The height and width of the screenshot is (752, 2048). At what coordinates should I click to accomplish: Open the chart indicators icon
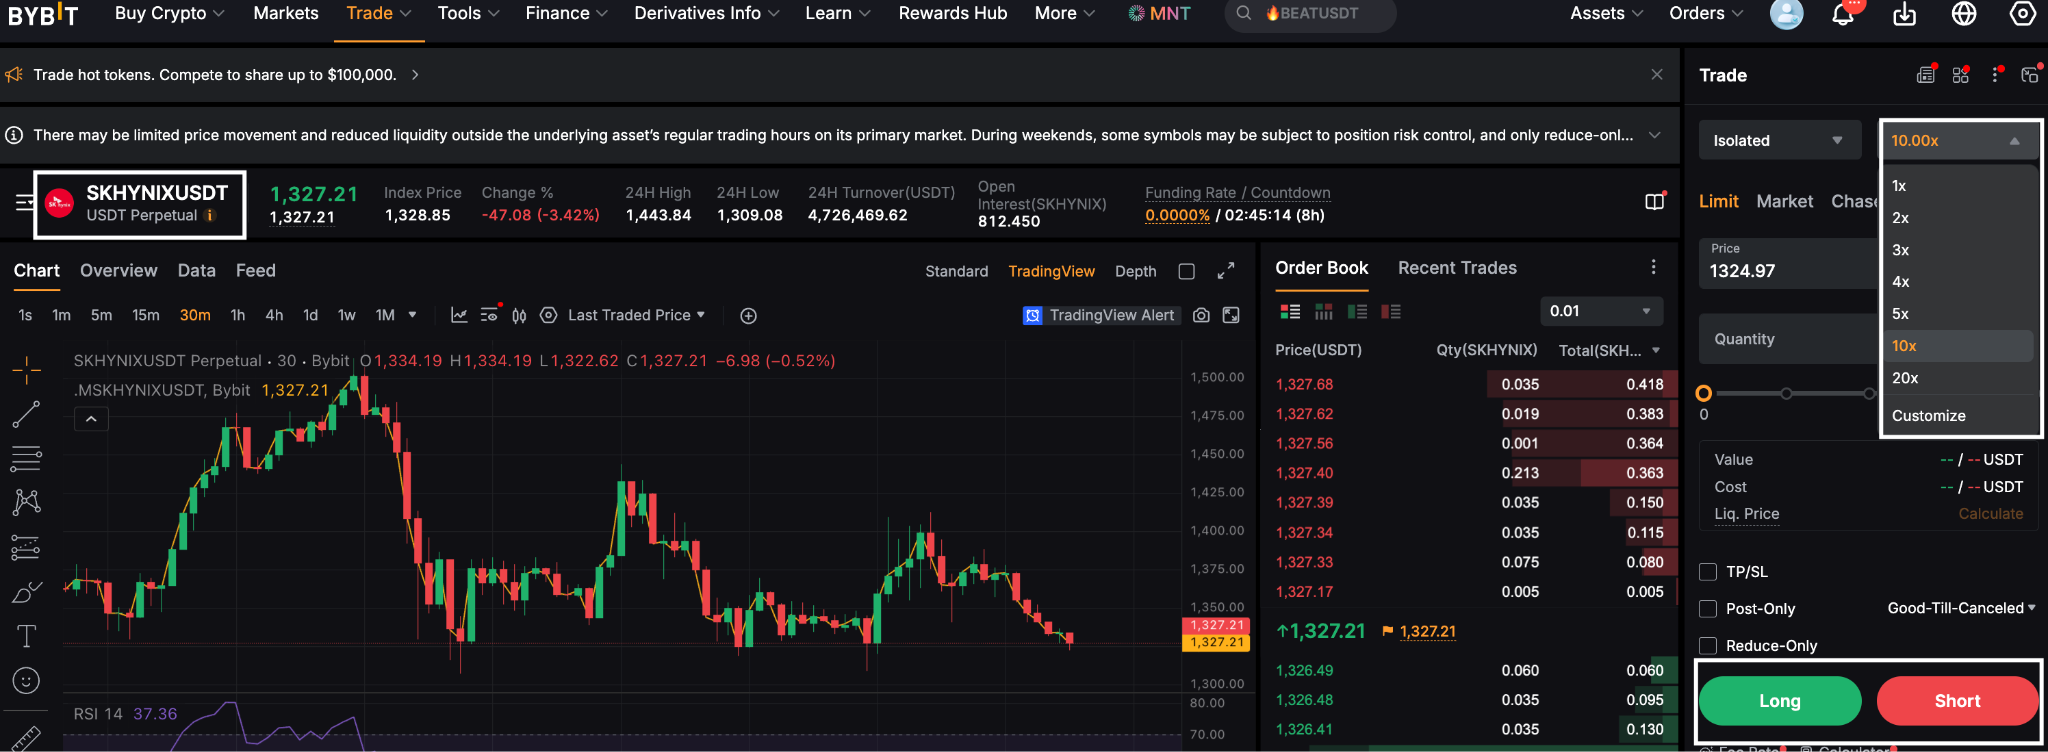pyautogui.click(x=459, y=316)
